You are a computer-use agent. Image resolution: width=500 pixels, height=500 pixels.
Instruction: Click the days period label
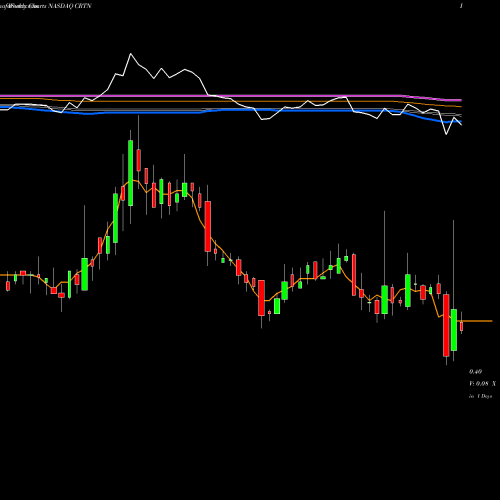[481, 396]
